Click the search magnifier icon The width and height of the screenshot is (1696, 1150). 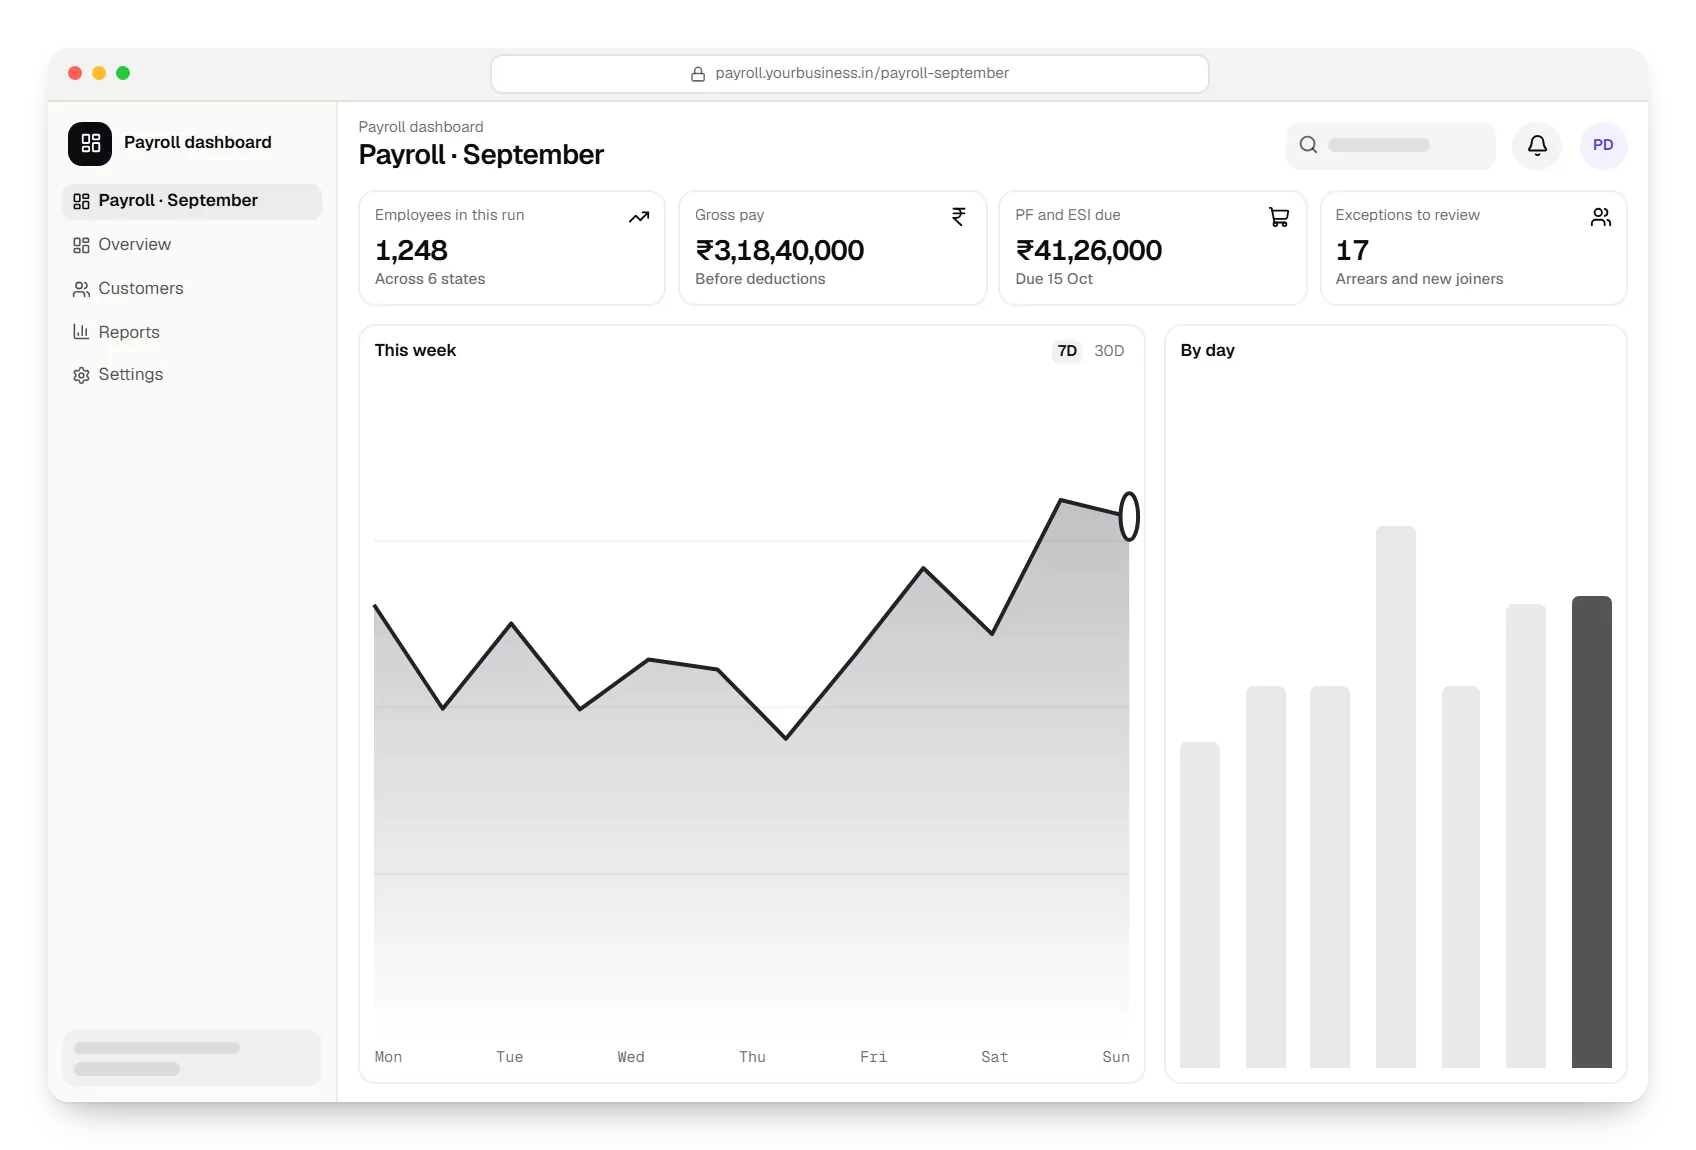1308,145
